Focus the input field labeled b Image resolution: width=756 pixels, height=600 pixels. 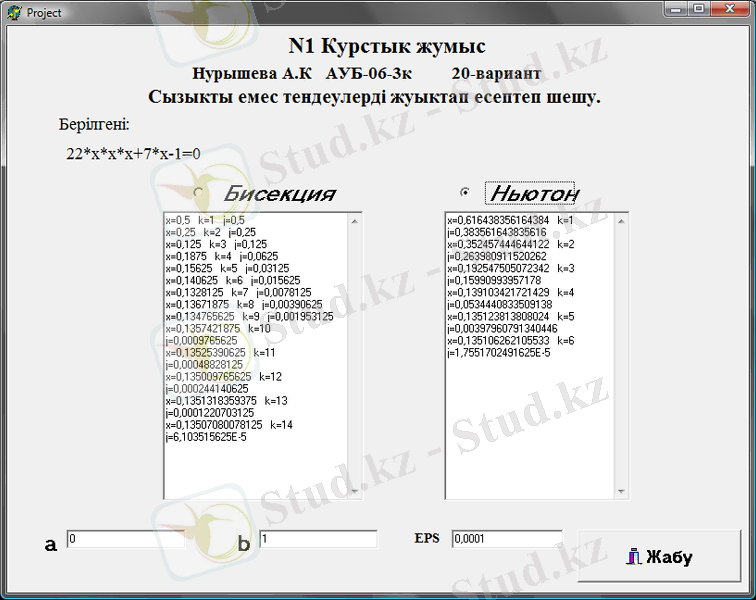coord(318,539)
